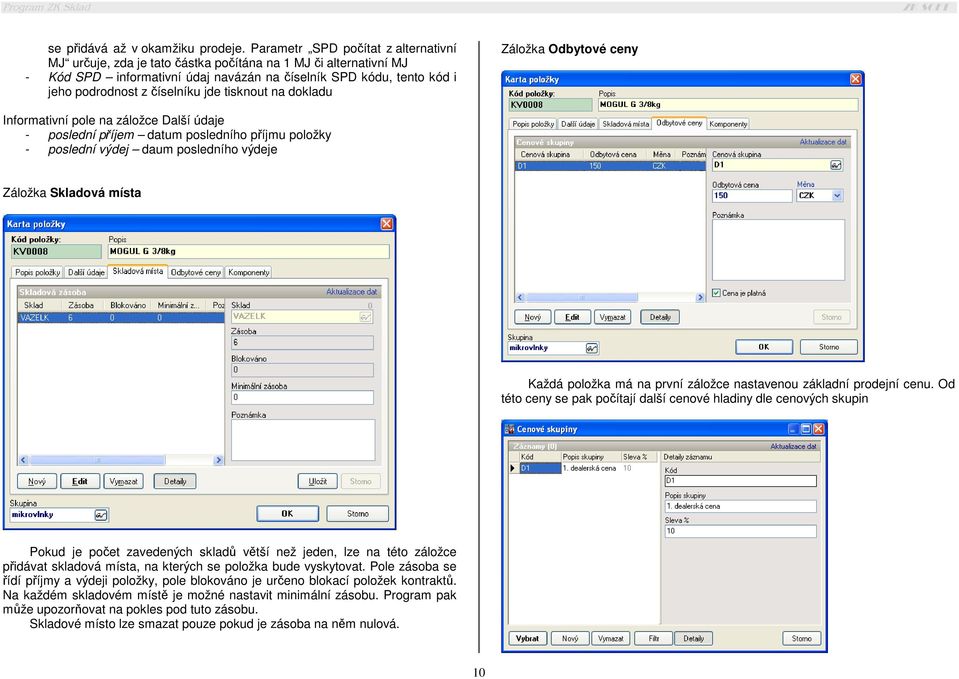
Task: Close the Karta položky dialog showing Cenové skupiny
Action: 856,79
